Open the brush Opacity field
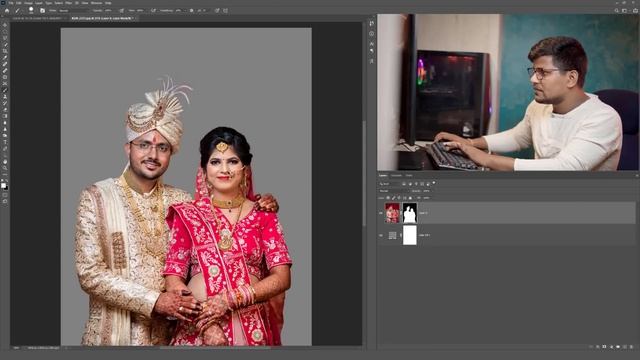Image resolution: width=640 pixels, height=360 pixels. pos(109,11)
